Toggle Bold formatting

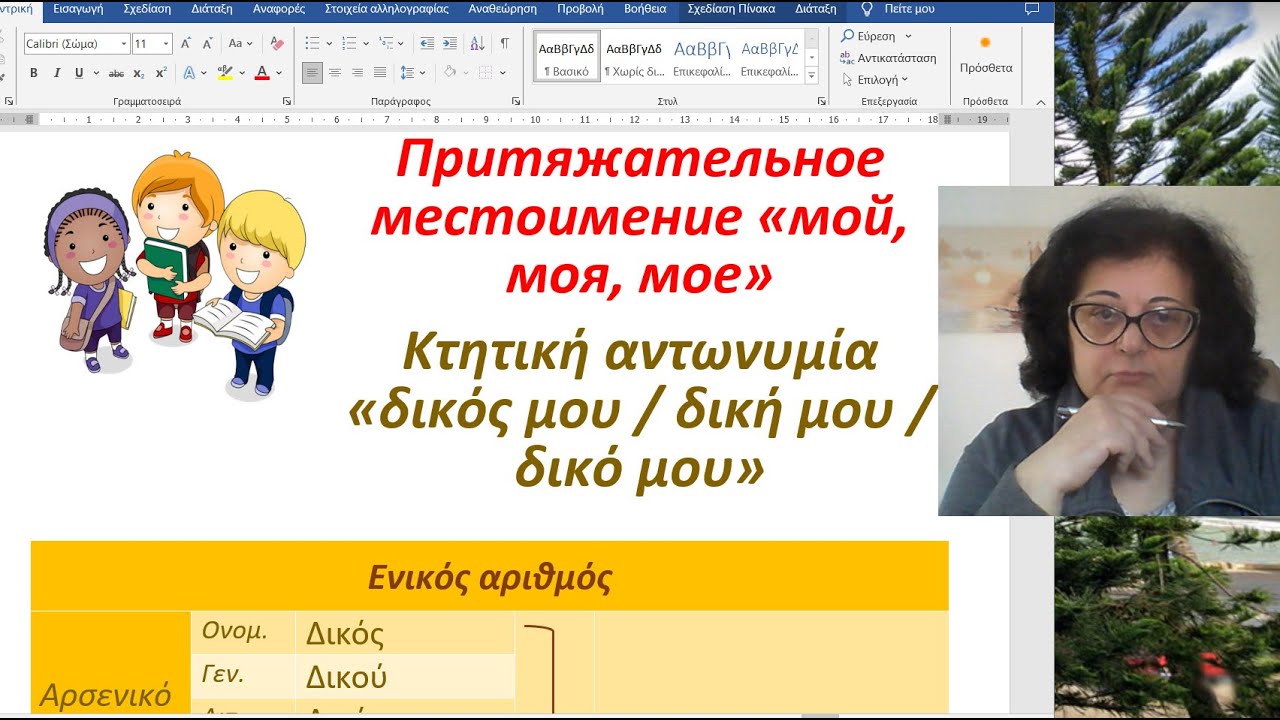coord(34,73)
